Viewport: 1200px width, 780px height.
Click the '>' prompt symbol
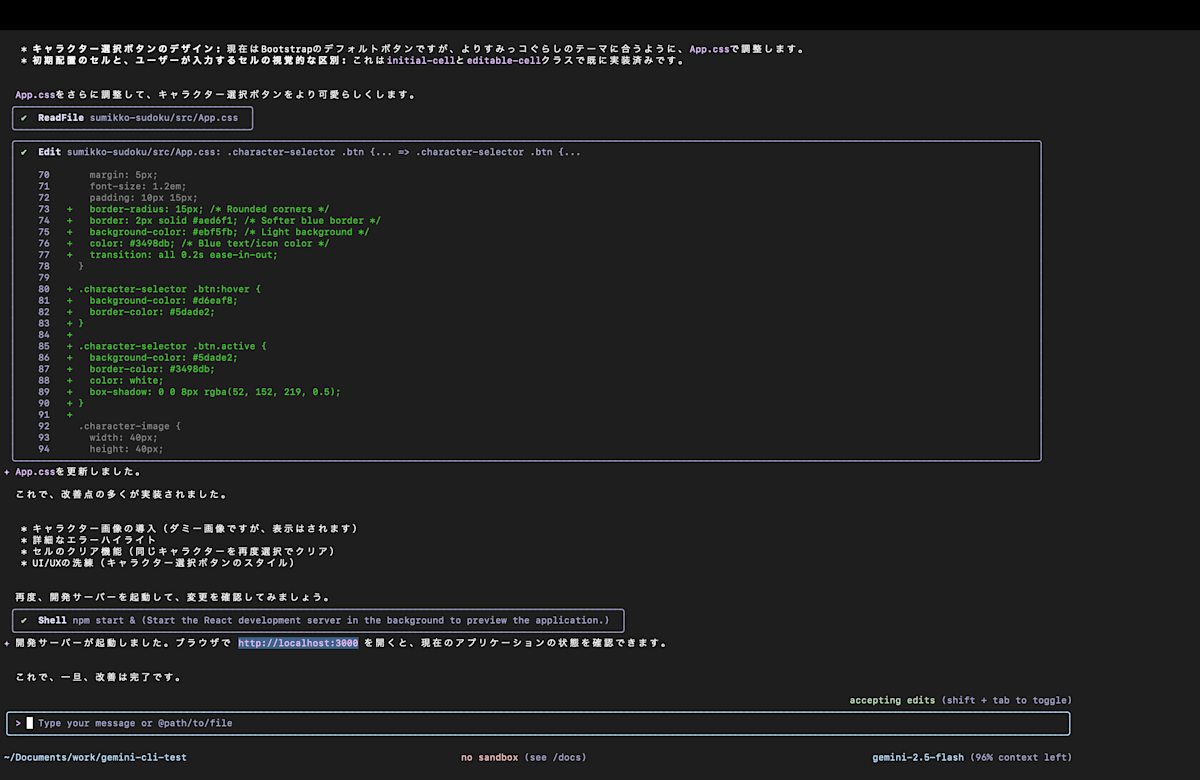click(x=18, y=723)
